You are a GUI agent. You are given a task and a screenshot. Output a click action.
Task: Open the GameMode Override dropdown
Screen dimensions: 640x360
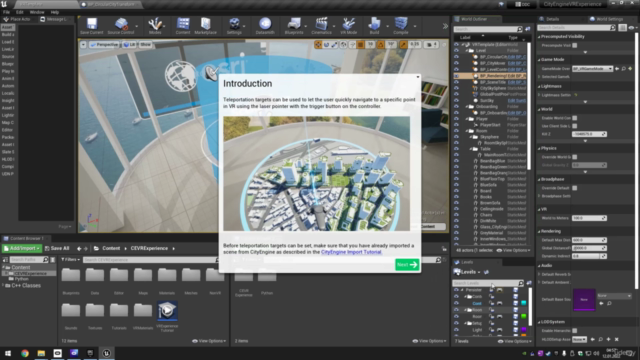pyautogui.click(x=592, y=69)
